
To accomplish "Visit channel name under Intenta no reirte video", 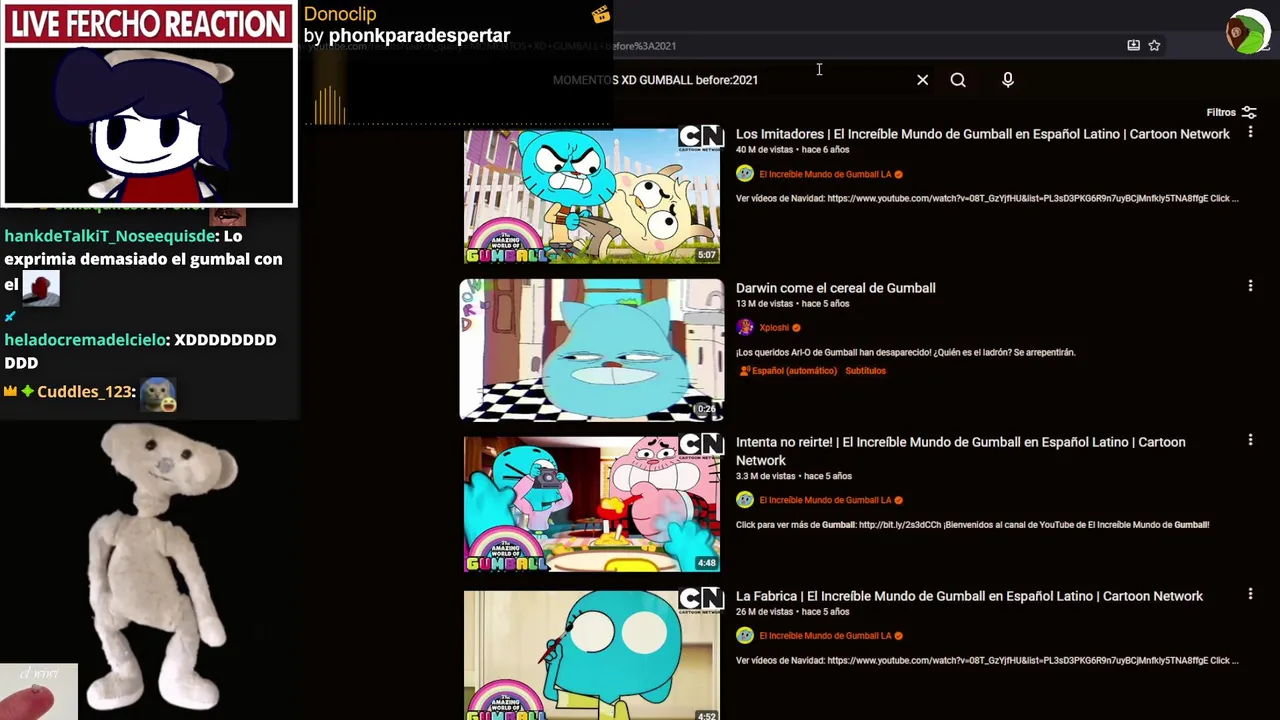I will tap(825, 500).
